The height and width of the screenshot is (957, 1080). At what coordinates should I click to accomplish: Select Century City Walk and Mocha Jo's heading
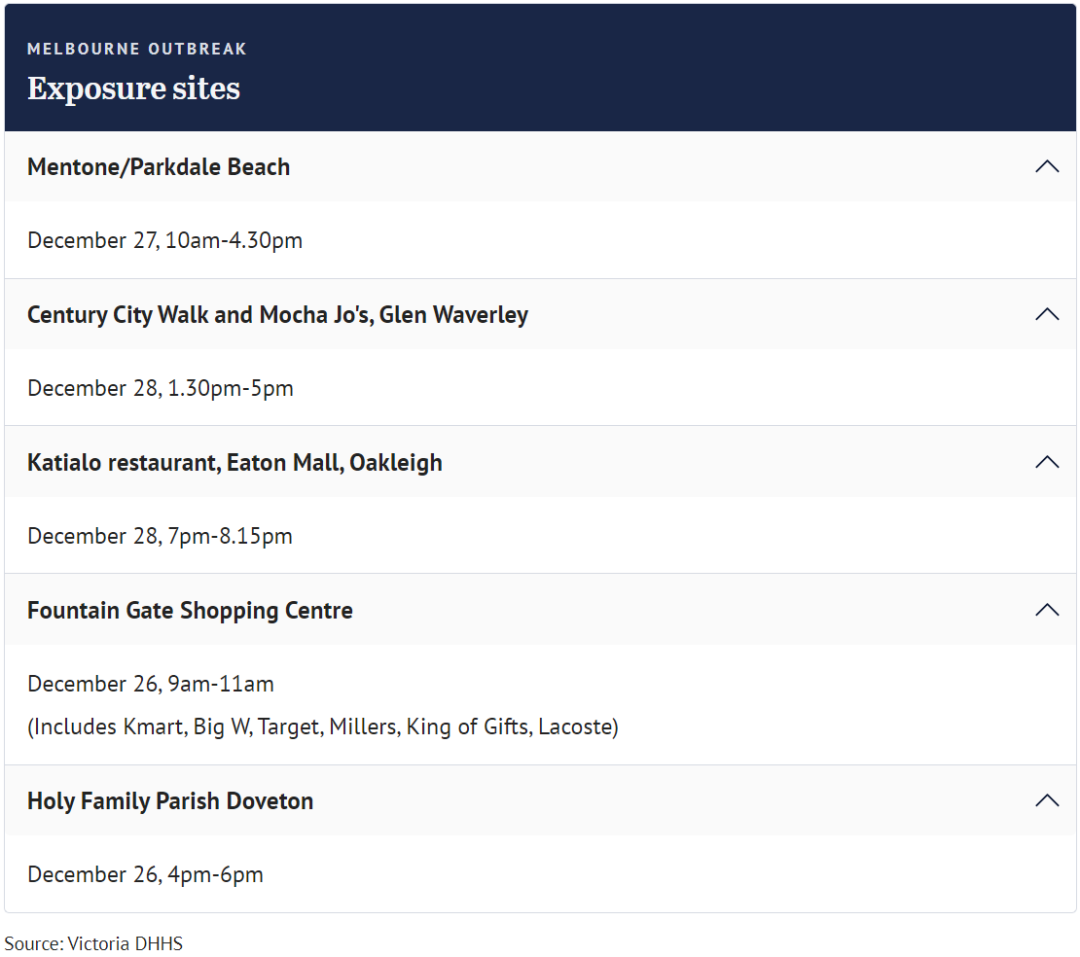click(278, 315)
